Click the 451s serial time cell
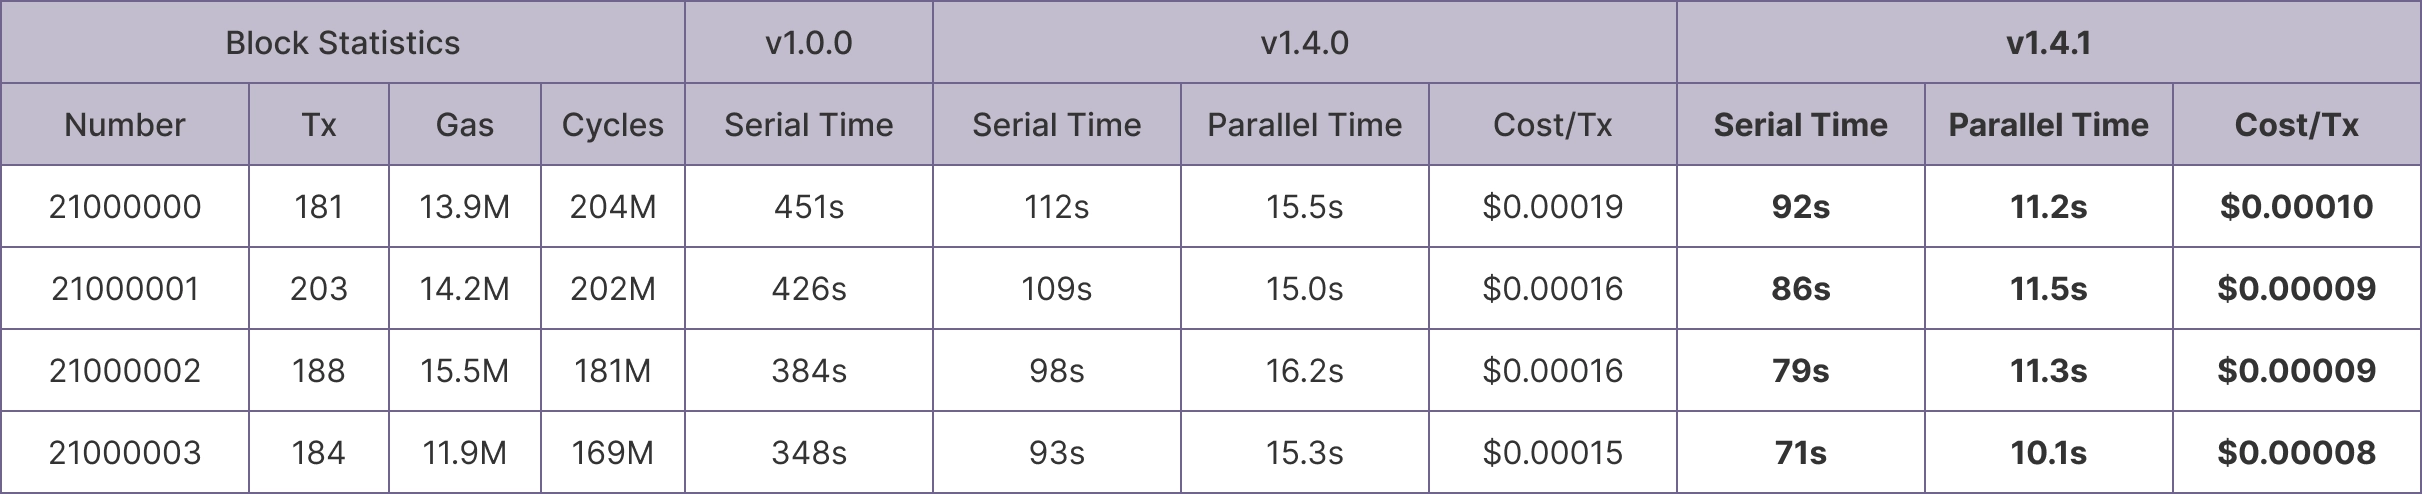The width and height of the screenshot is (2422, 494). click(808, 207)
